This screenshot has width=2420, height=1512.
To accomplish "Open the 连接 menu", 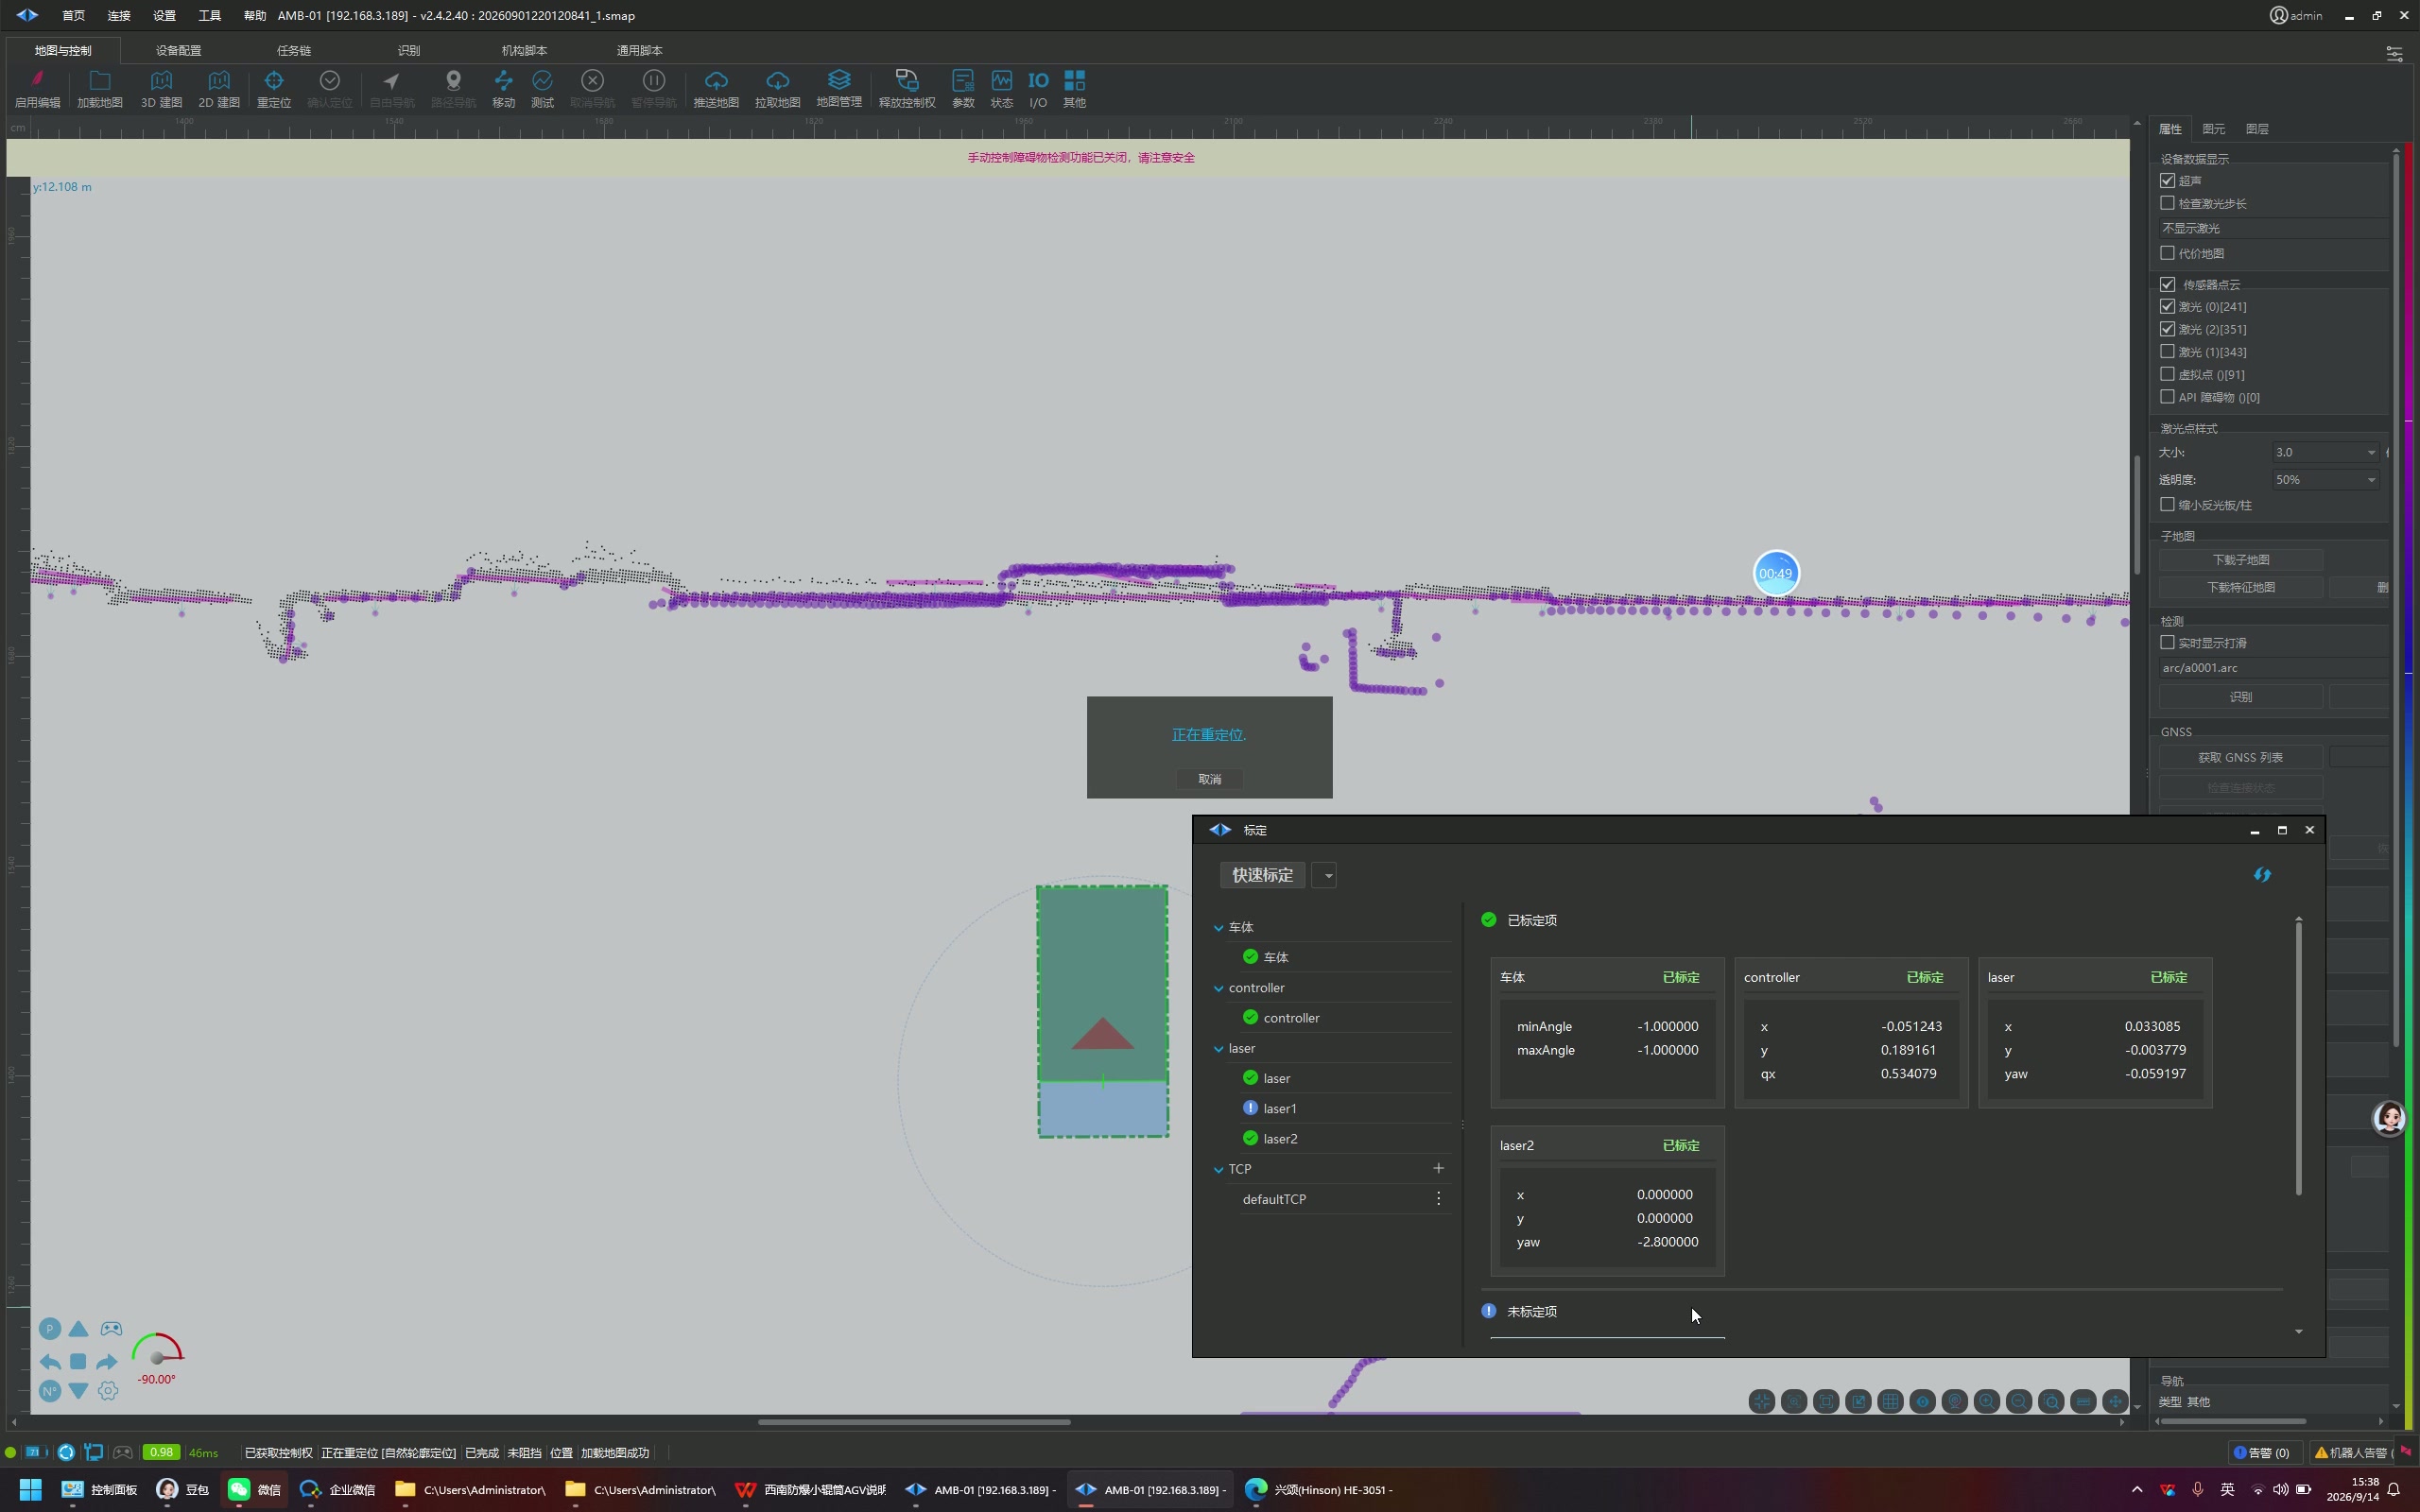I will click(119, 16).
